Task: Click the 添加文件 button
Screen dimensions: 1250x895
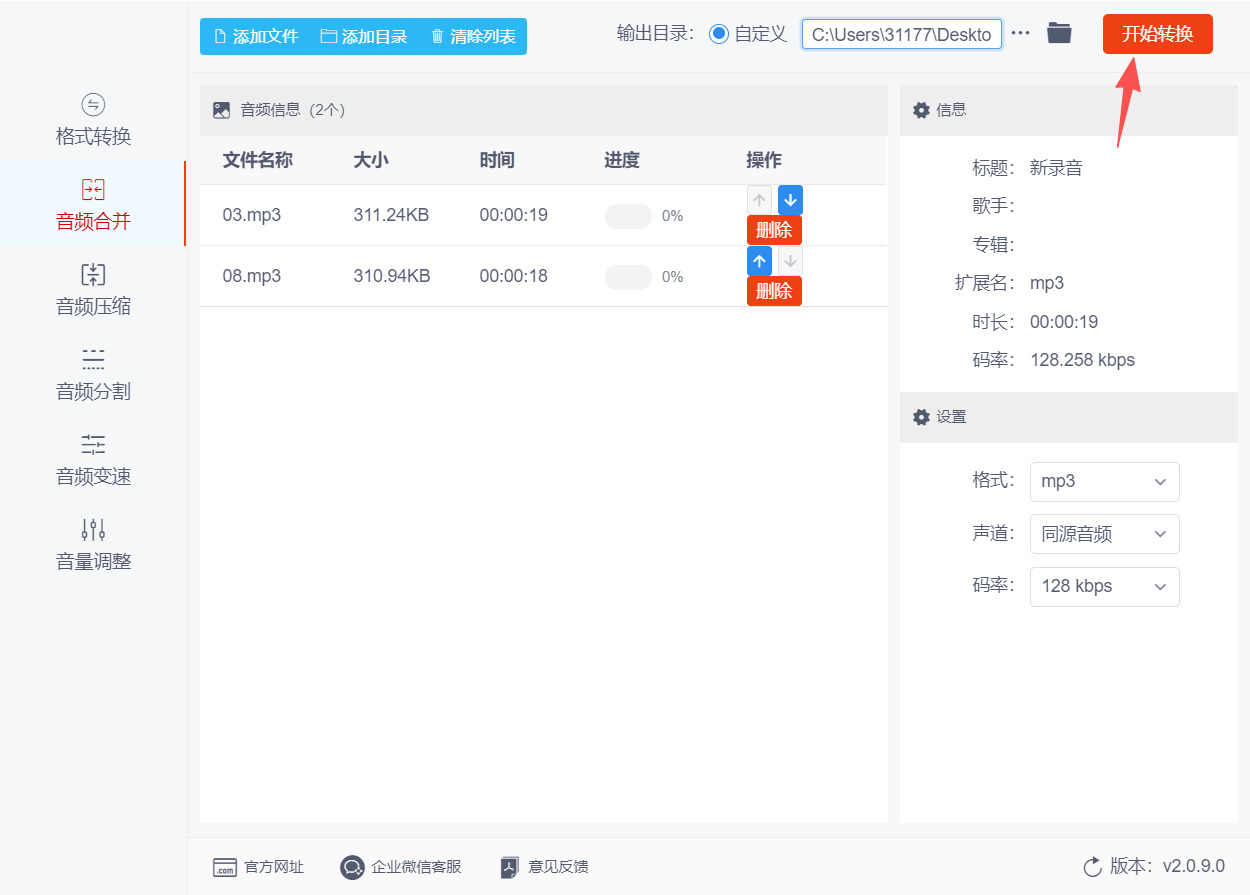Action: point(256,37)
